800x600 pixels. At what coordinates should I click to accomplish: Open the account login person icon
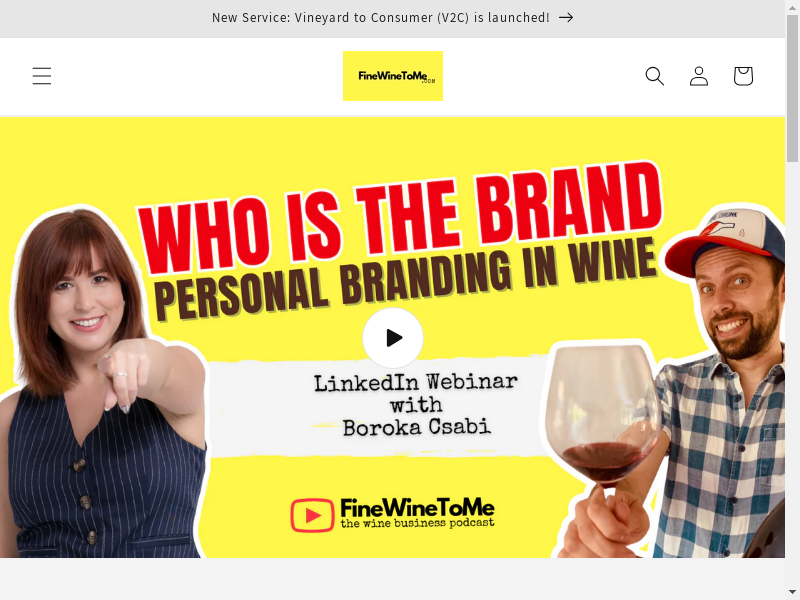[x=699, y=76]
